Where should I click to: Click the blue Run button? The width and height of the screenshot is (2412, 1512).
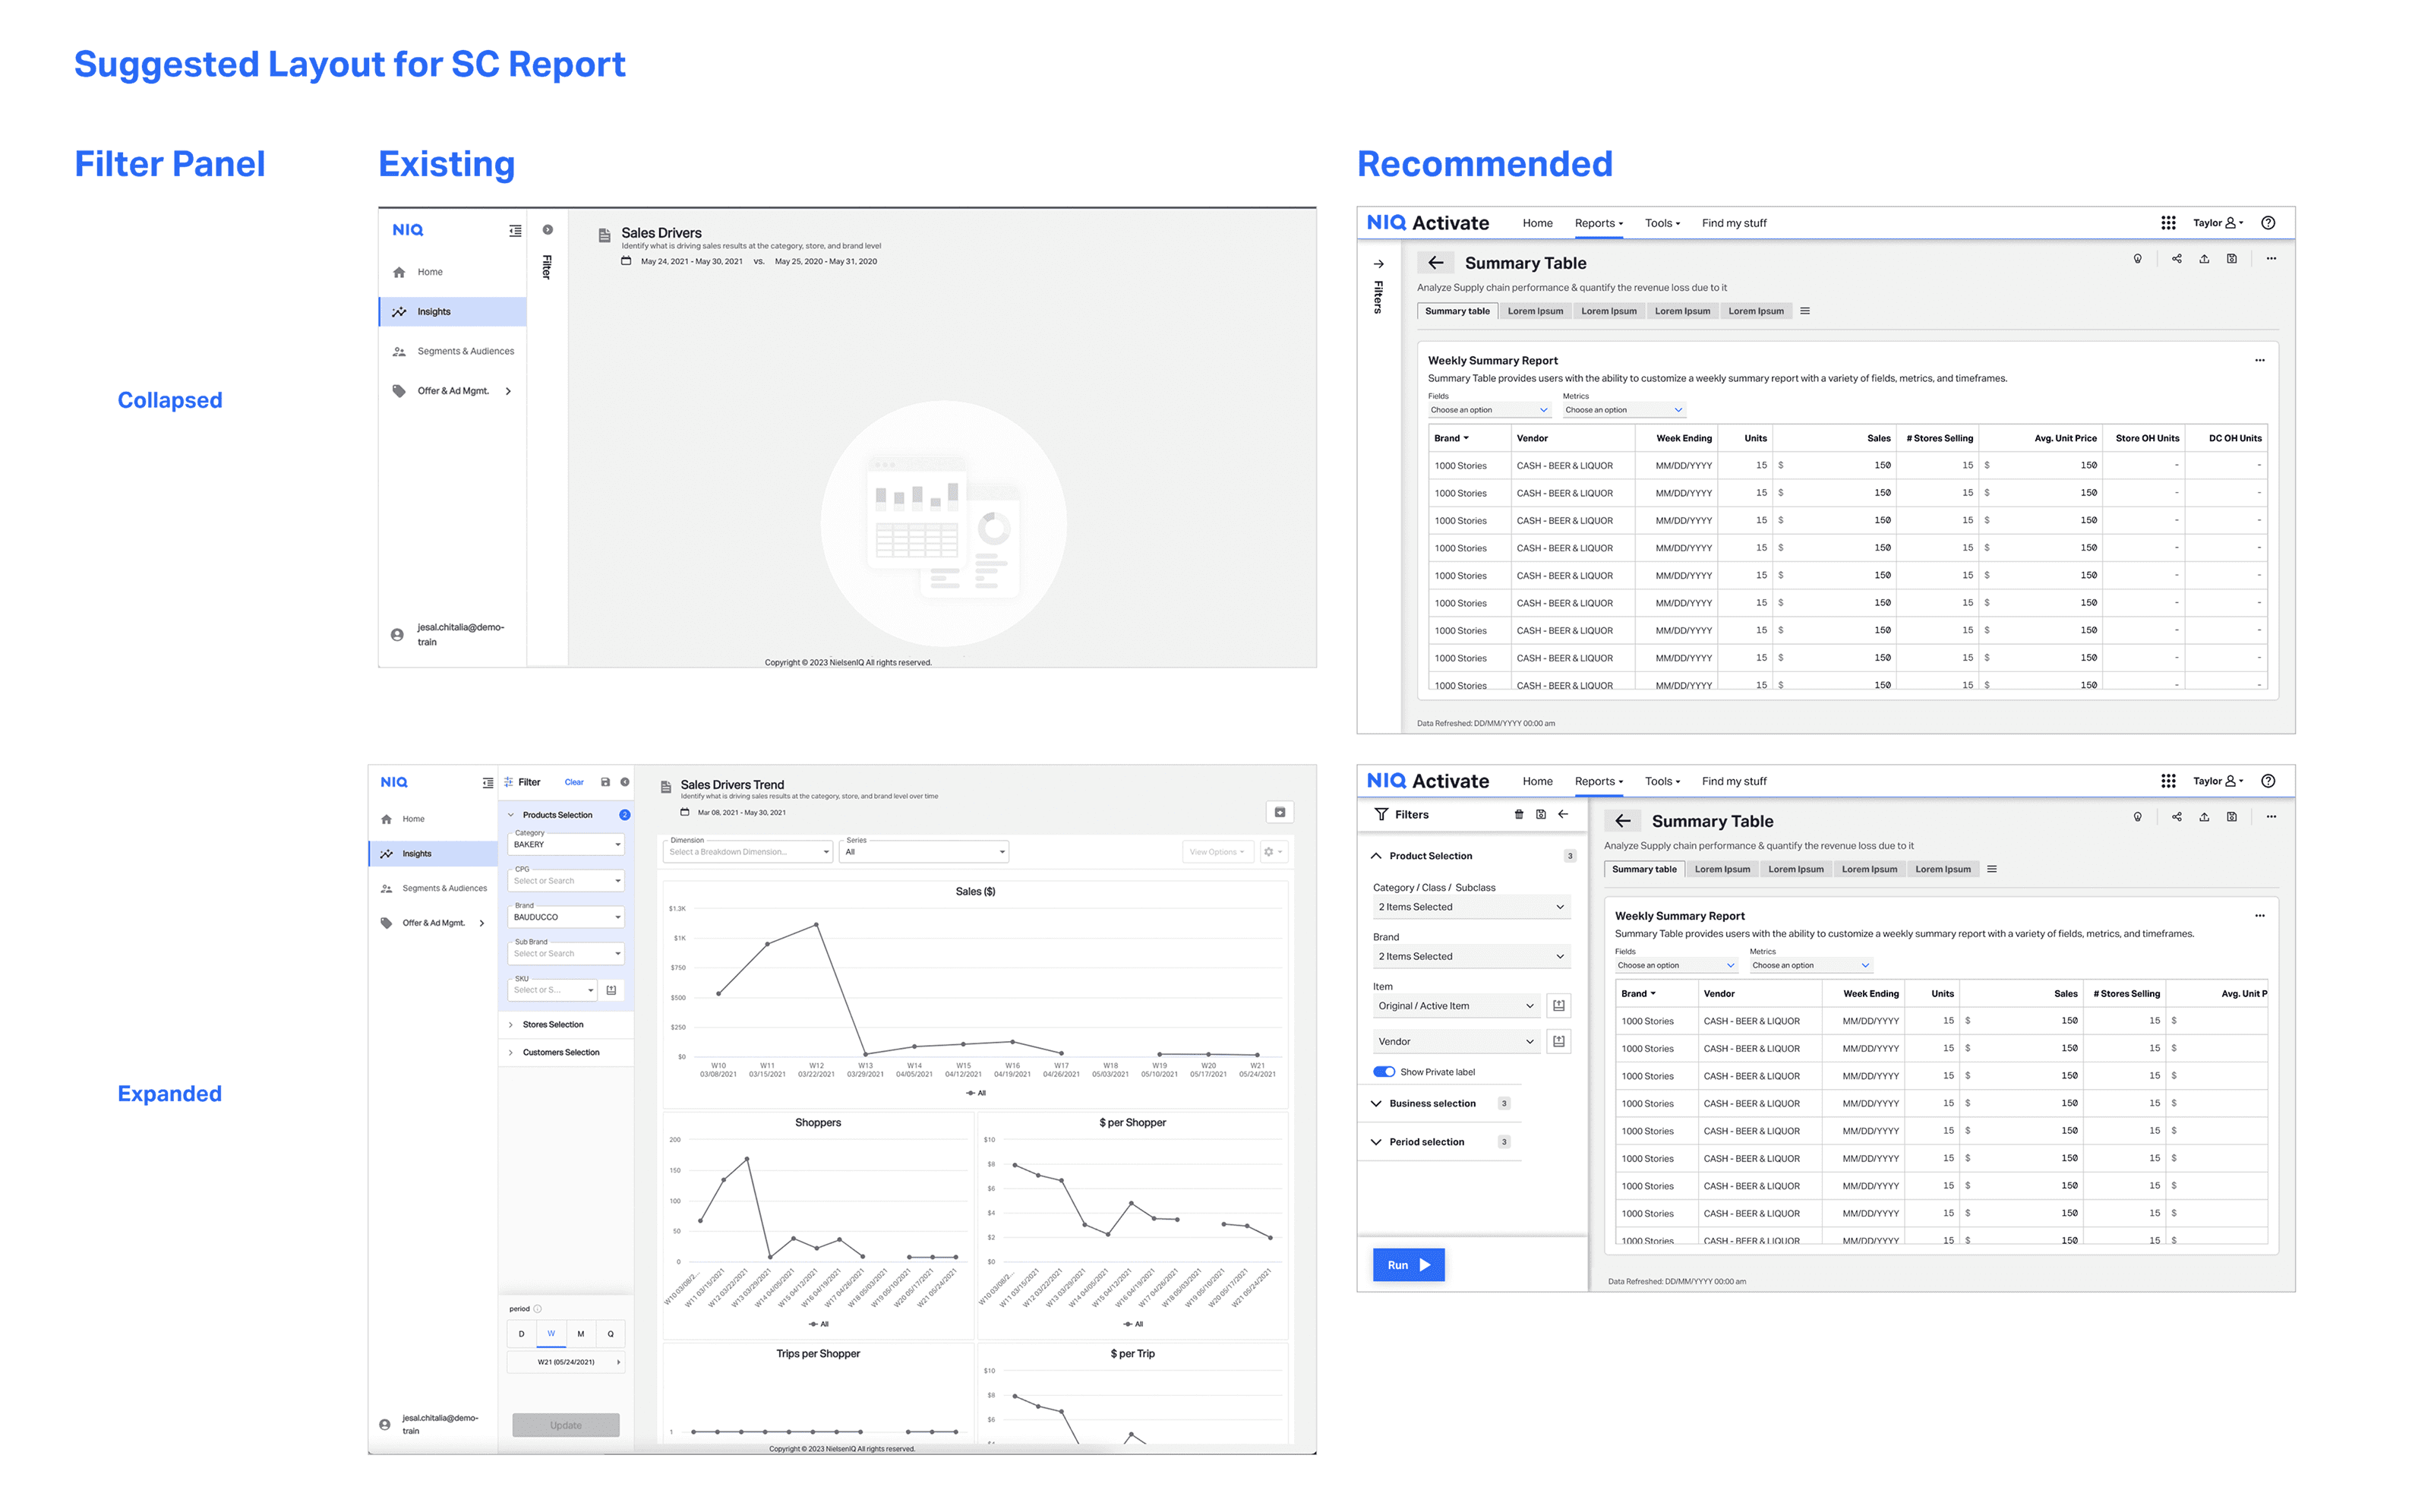point(1408,1265)
